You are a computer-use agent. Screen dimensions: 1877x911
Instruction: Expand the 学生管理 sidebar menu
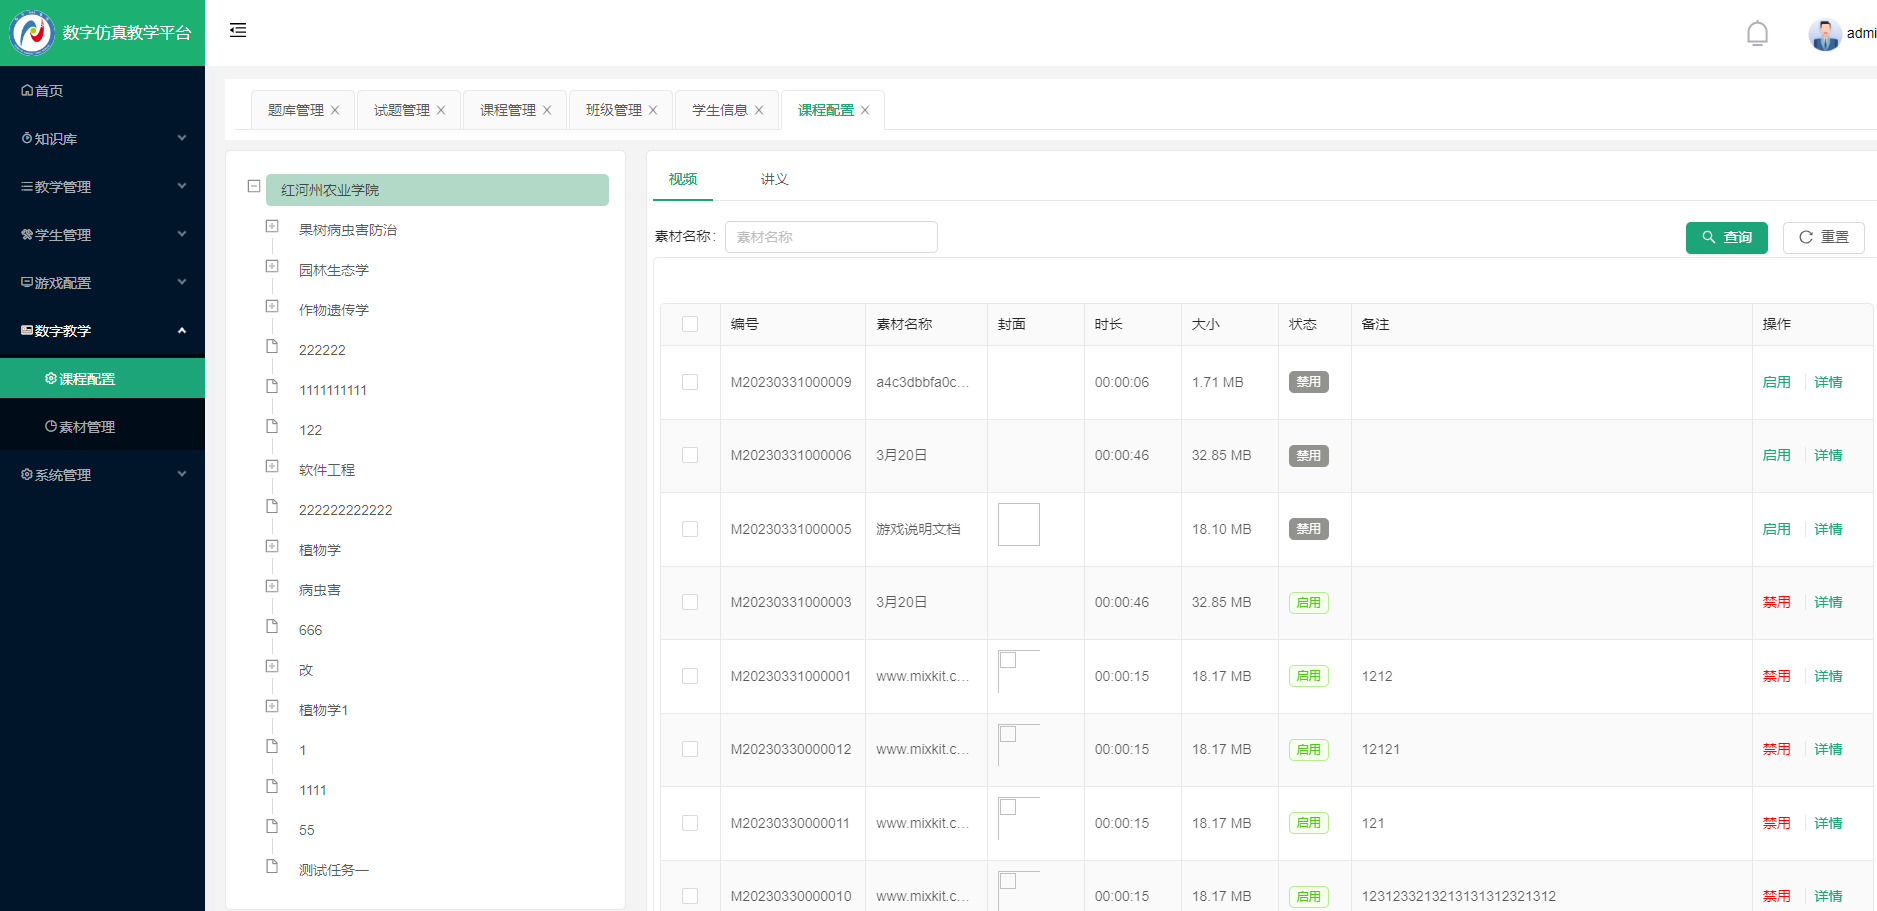click(x=102, y=235)
